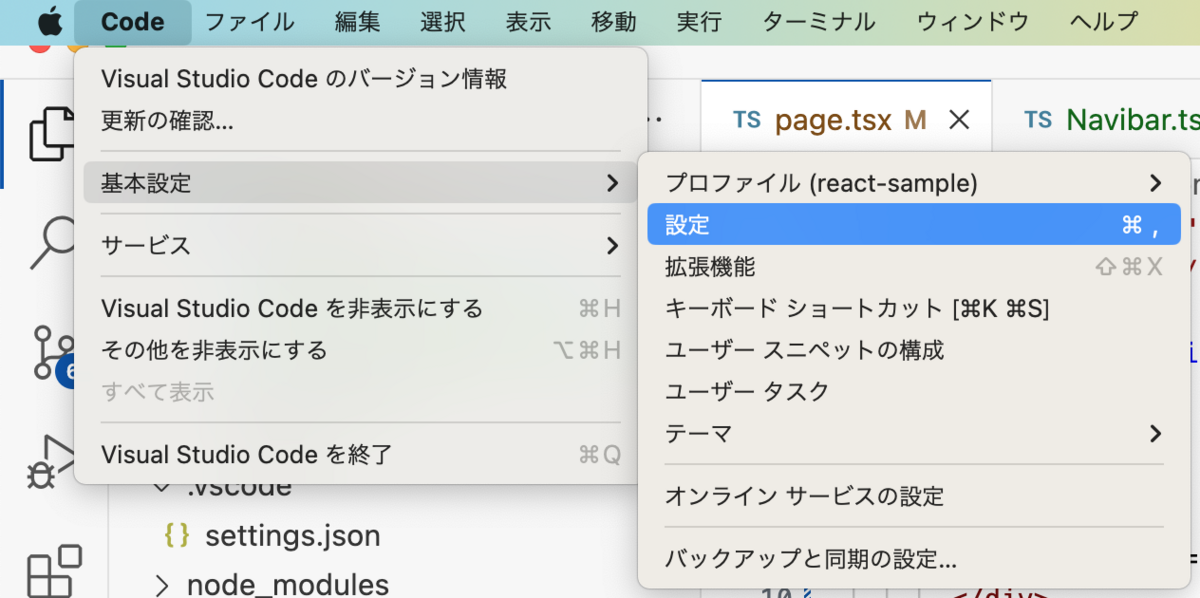This screenshot has height=598, width=1200.
Task: Switch to the Navibar.tsx tab
Action: pos(1110,121)
